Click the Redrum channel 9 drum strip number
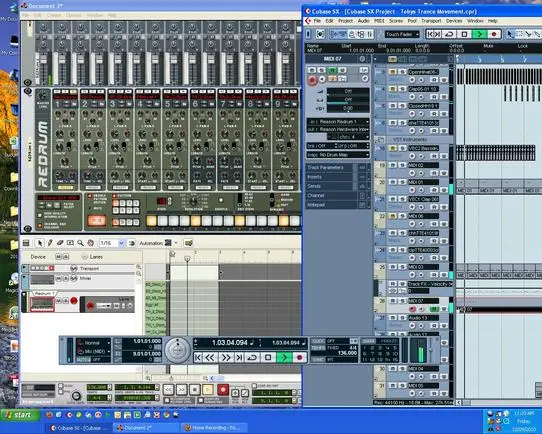This screenshot has width=542, height=434. coord(278,104)
